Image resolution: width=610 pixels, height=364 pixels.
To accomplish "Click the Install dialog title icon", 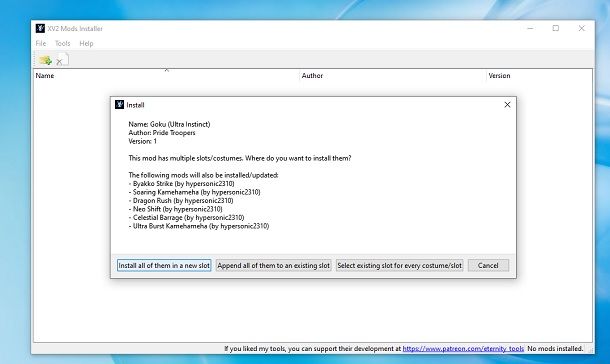I will [119, 105].
